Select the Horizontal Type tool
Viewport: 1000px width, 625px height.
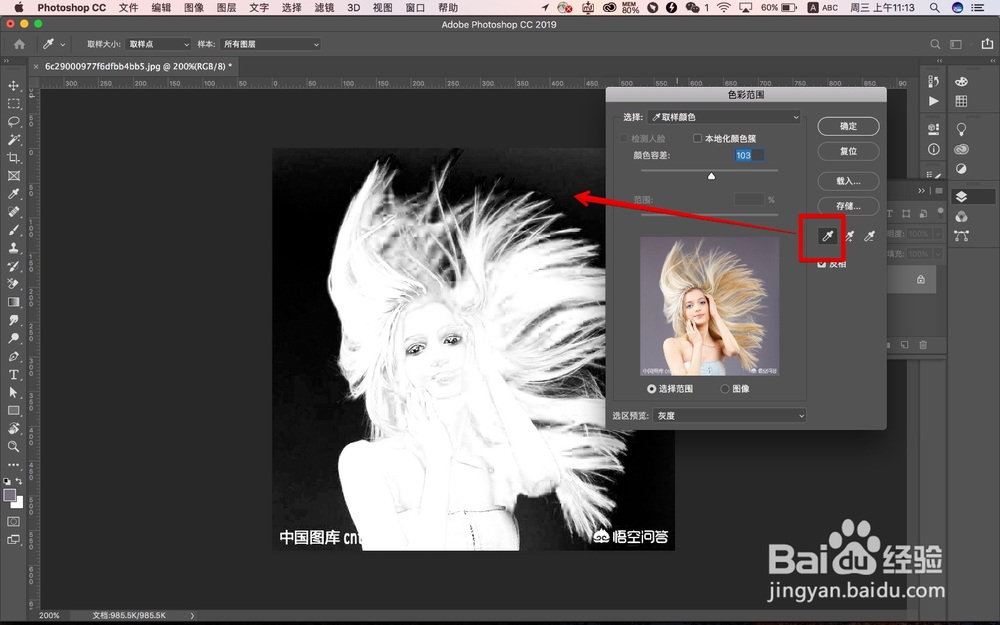(13, 374)
